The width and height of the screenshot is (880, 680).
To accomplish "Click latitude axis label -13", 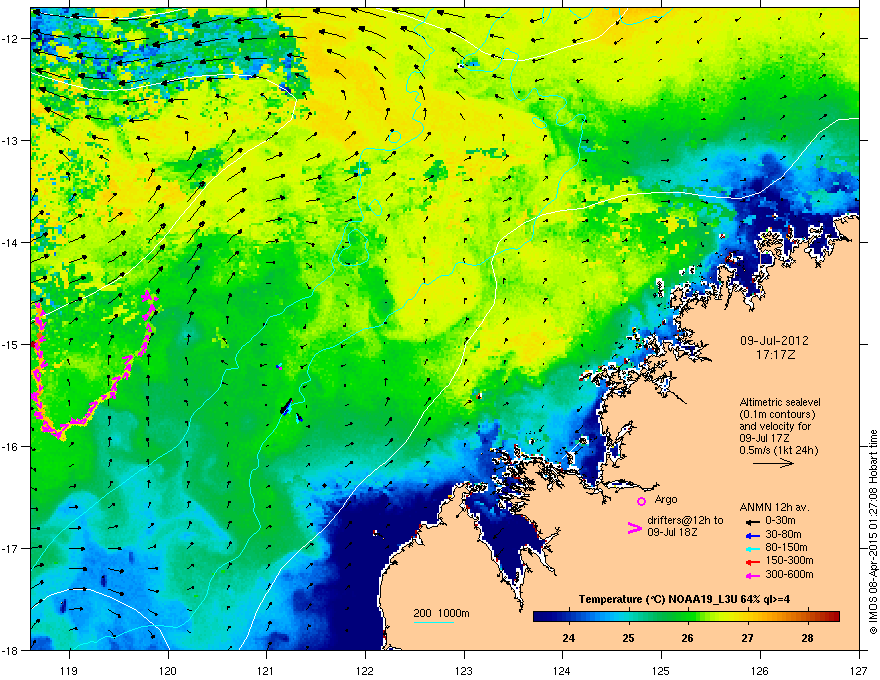I will click(11, 140).
